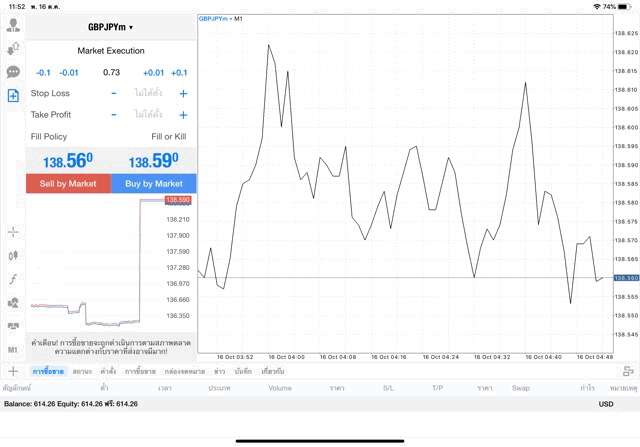Select the crosshair cursor tool
Screen dimensions: 640x447
pyautogui.click(x=13, y=232)
